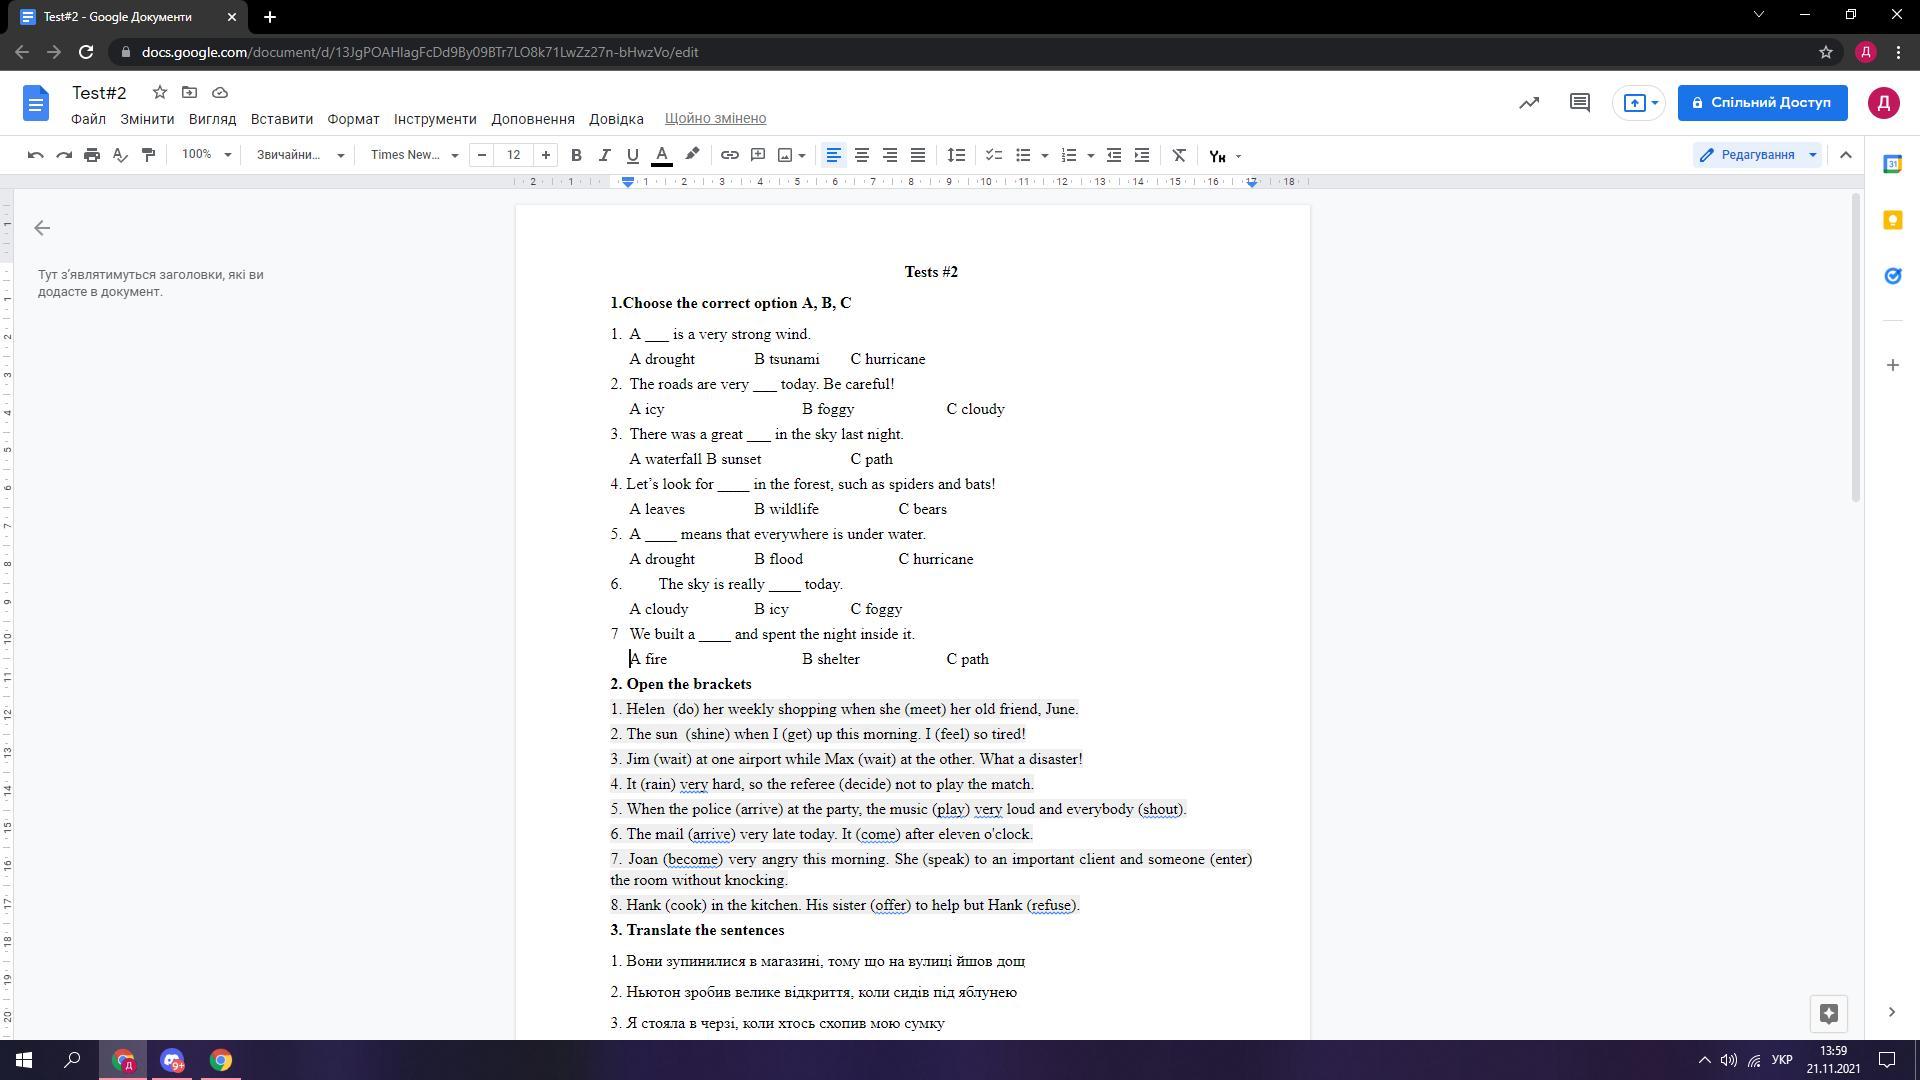Star the Test#2 document

click(159, 93)
